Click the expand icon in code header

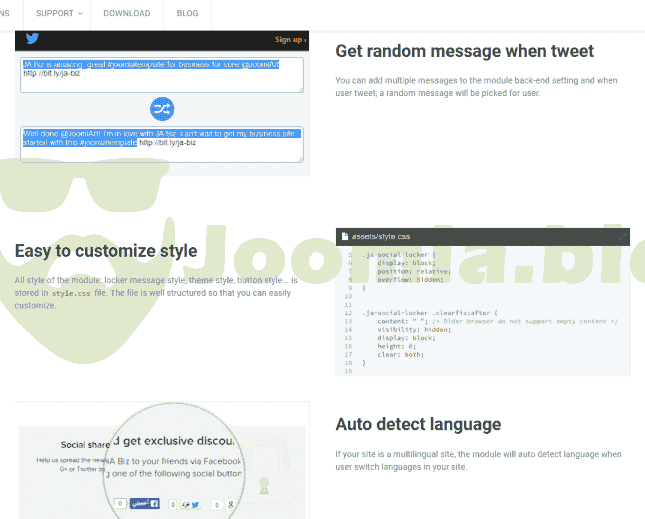622,236
